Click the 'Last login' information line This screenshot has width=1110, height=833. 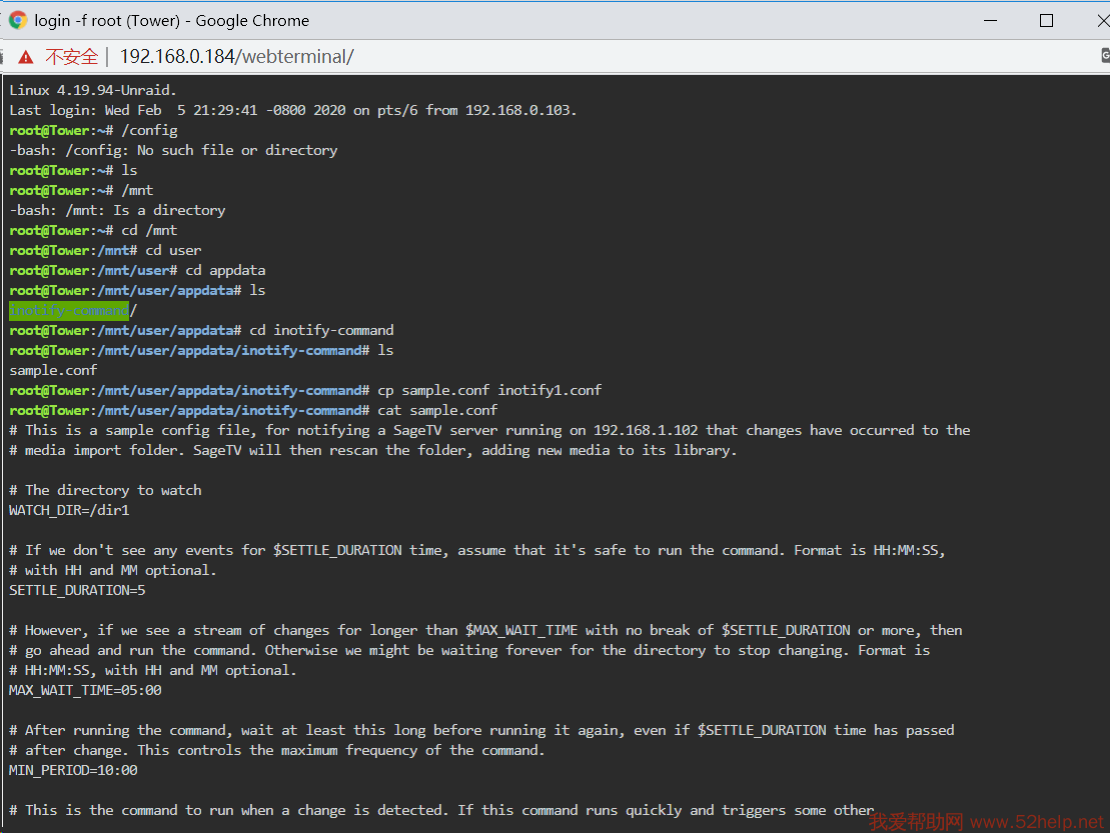(293, 110)
